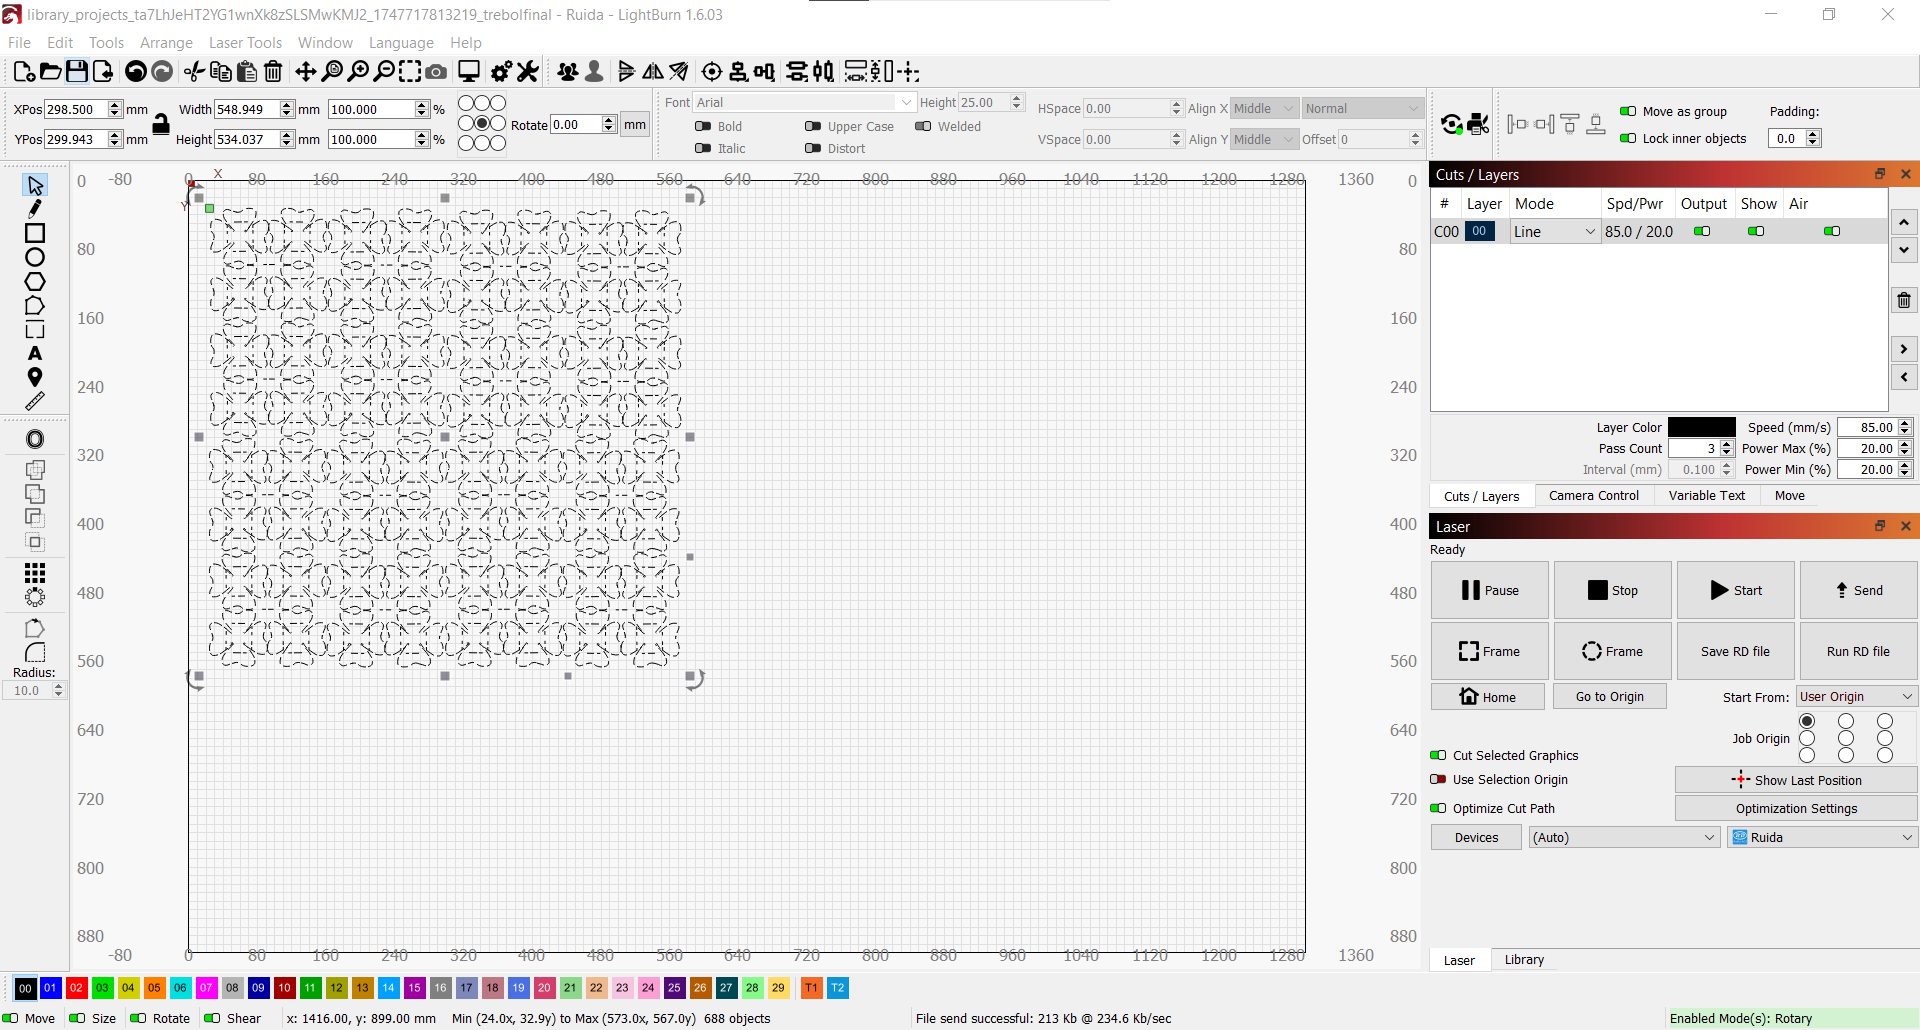Toggle Output switch for layer C00

(x=1702, y=231)
